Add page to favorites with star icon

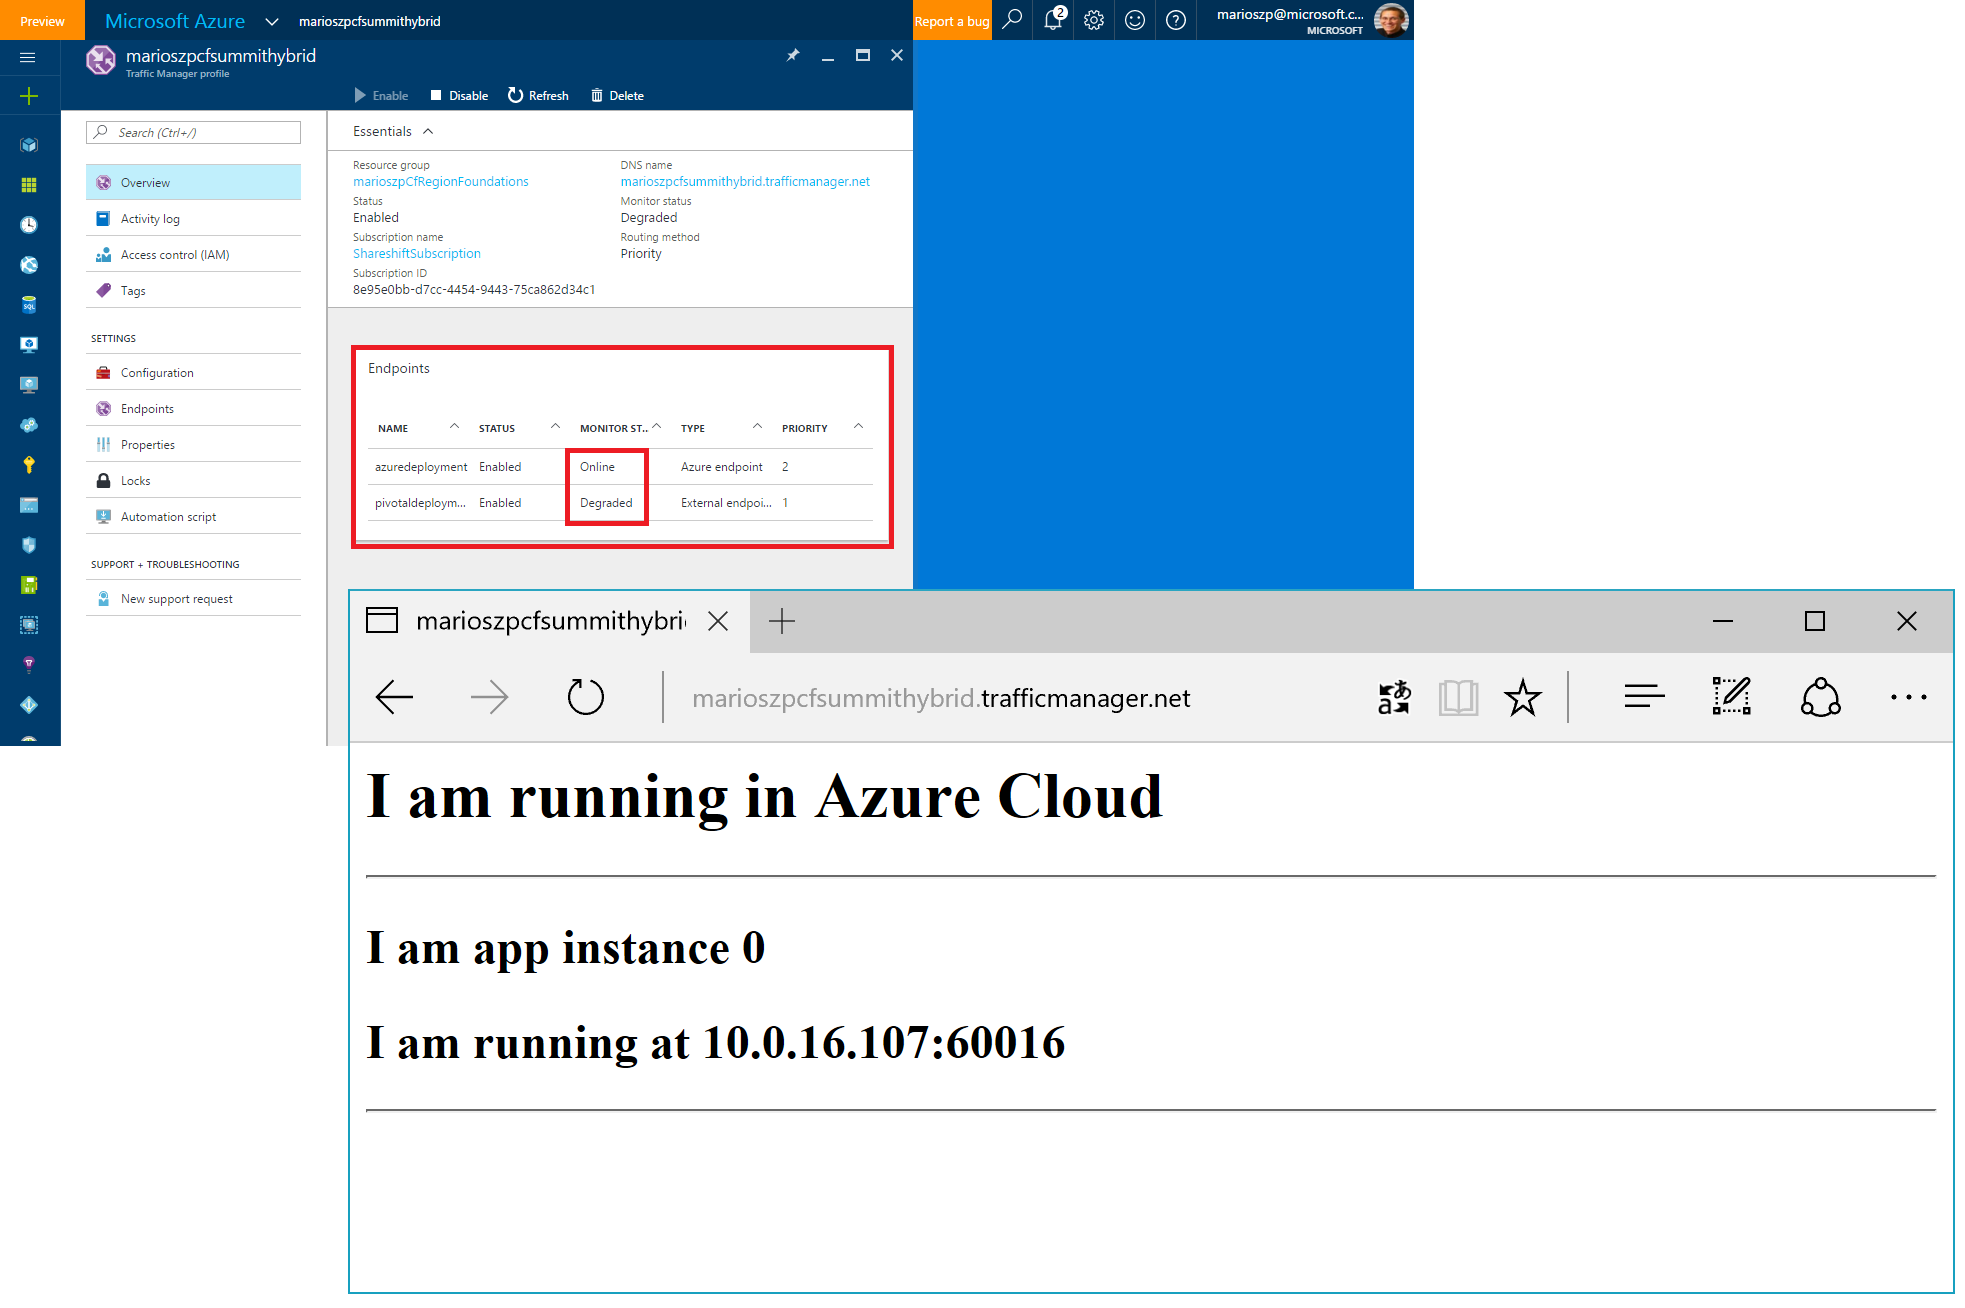1522,697
